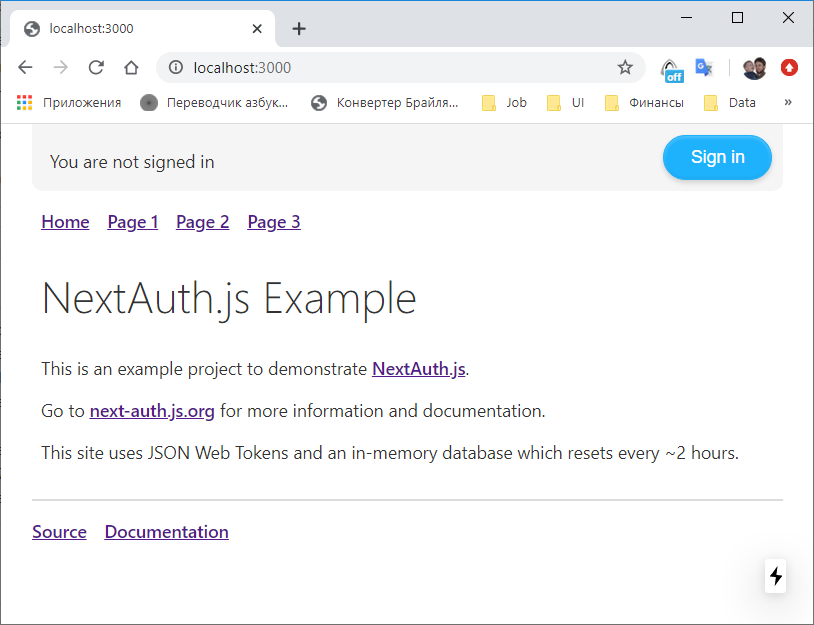
Task: Open the Google Translate extension
Action: click(703, 67)
